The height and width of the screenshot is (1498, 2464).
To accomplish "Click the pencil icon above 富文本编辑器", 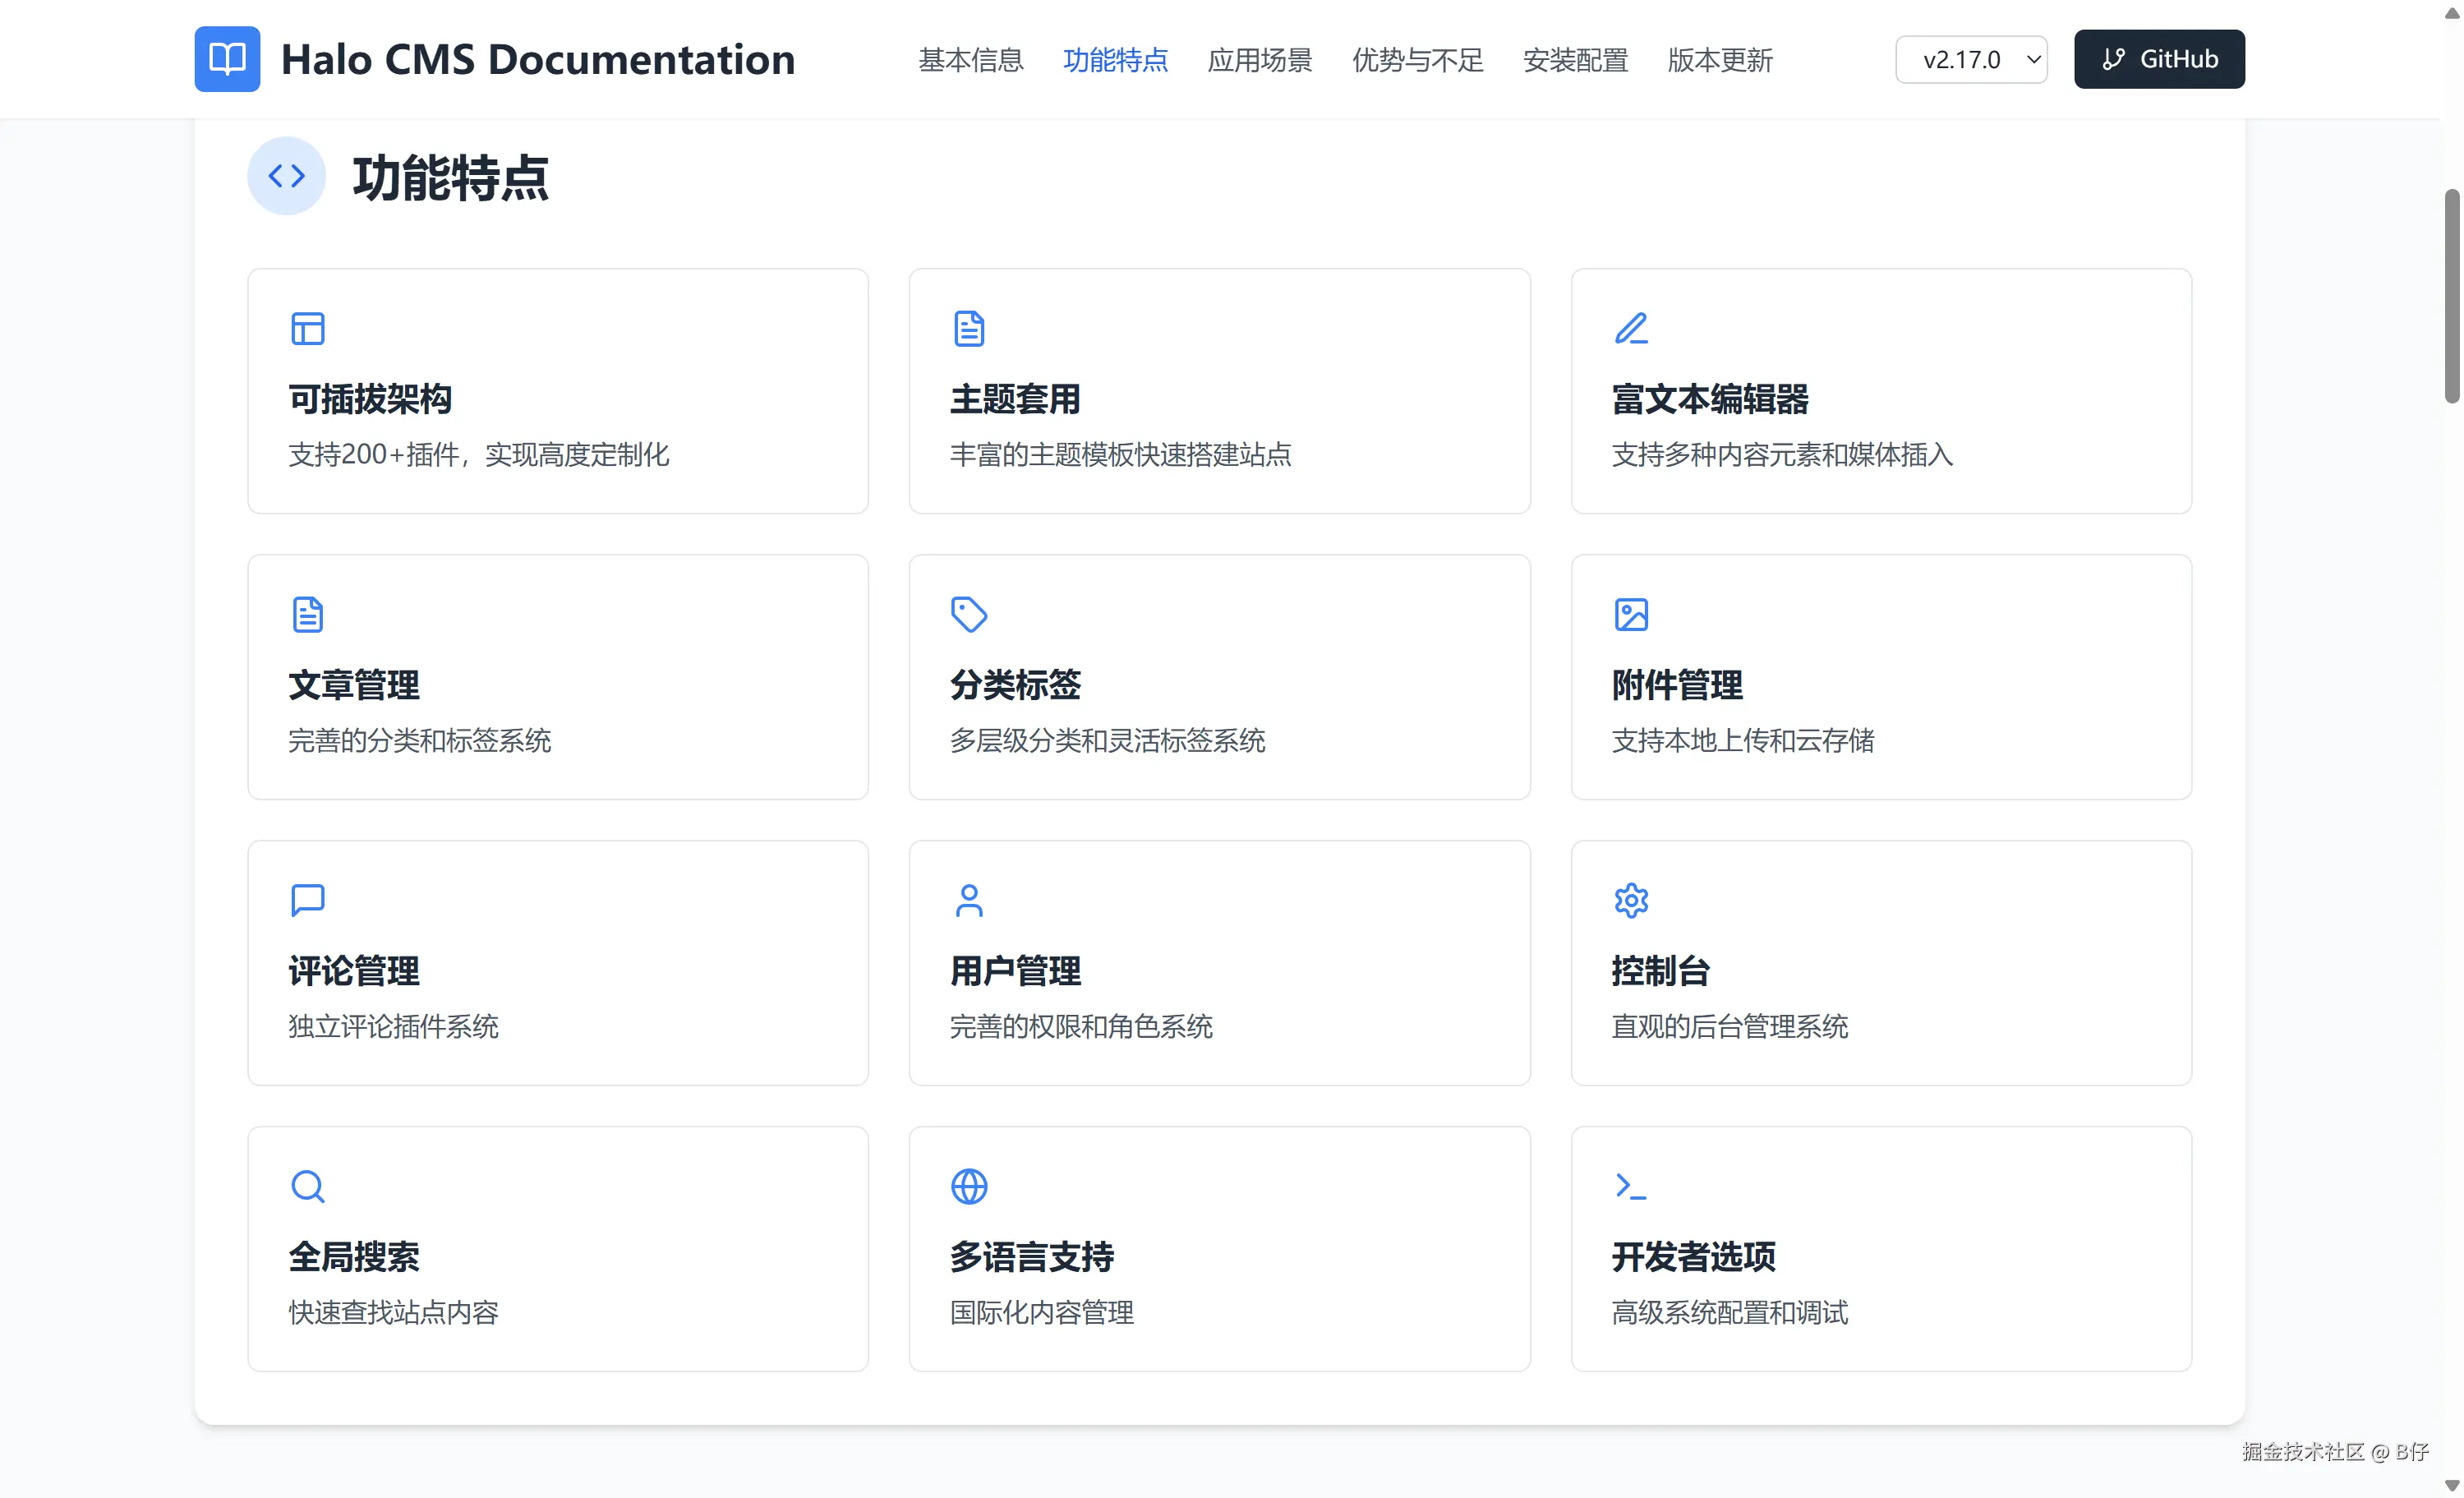I will click(x=1631, y=328).
